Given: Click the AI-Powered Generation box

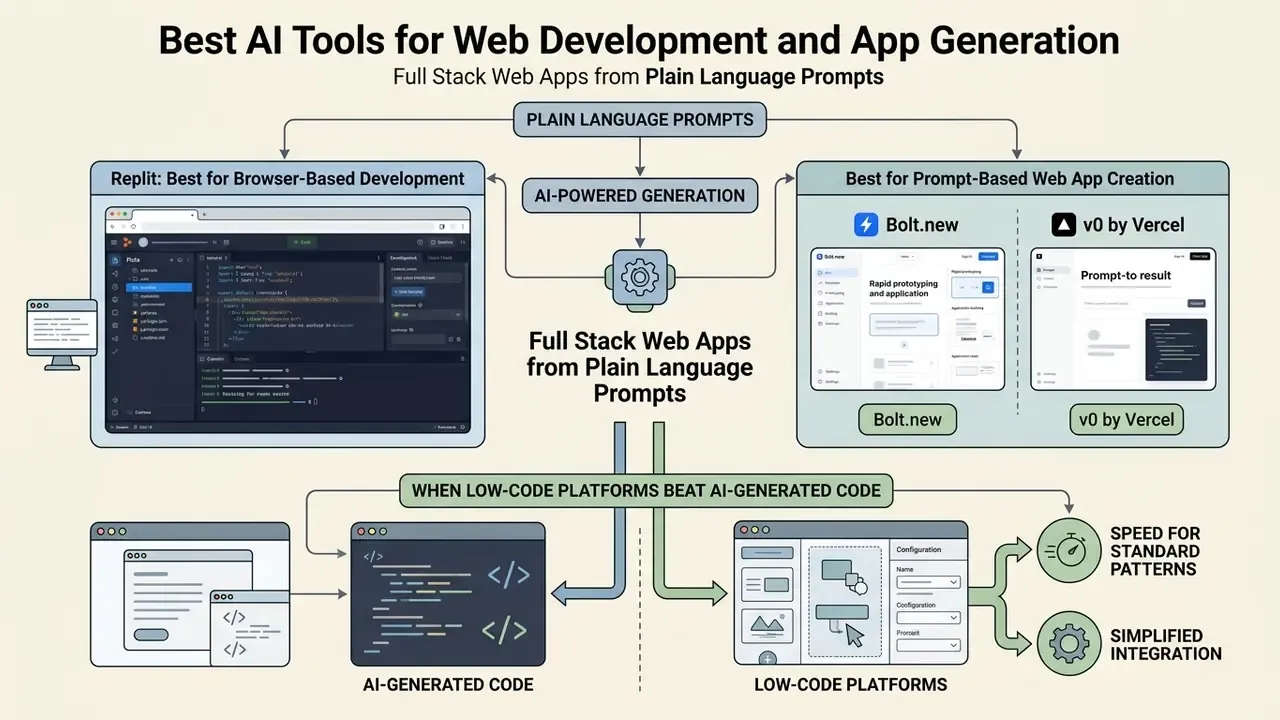Looking at the screenshot, I should [x=640, y=195].
